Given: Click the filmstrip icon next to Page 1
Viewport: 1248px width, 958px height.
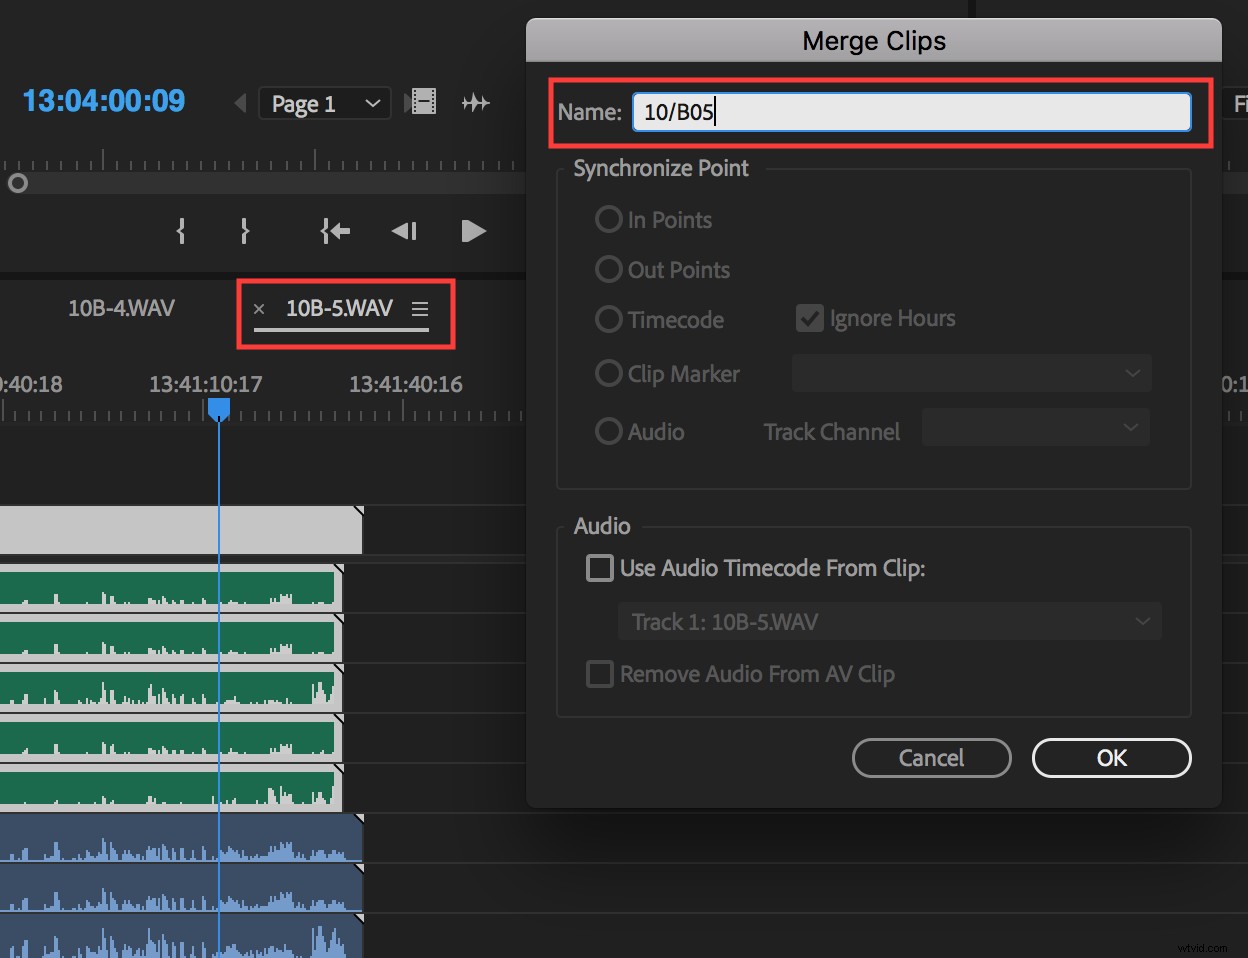Looking at the screenshot, I should 422,101.
